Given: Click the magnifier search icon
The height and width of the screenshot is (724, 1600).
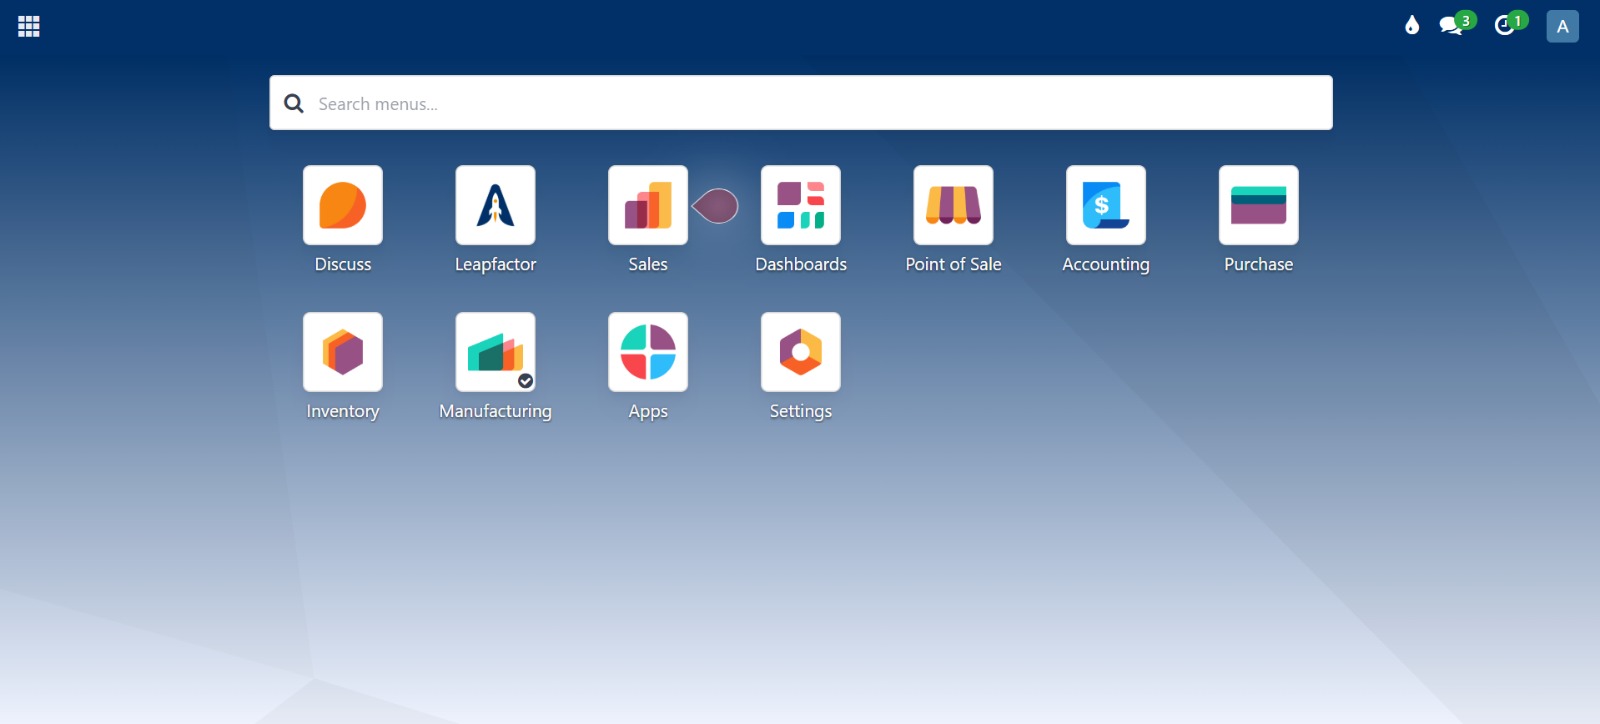Looking at the screenshot, I should [x=294, y=103].
